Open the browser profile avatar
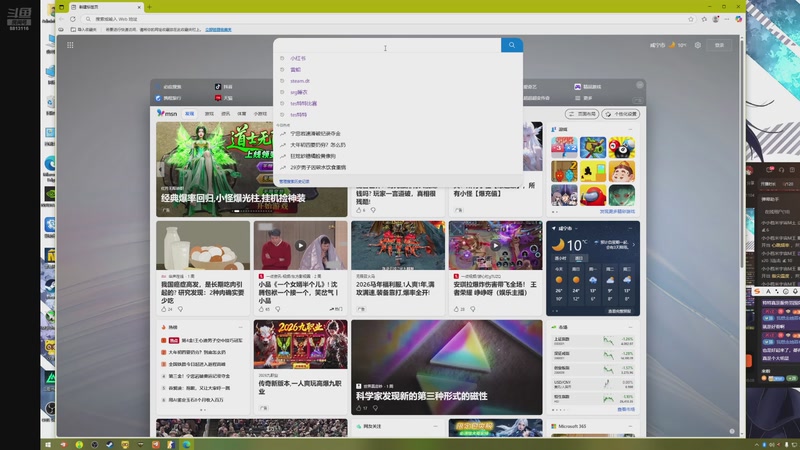This screenshot has width=800, height=450. point(716,19)
